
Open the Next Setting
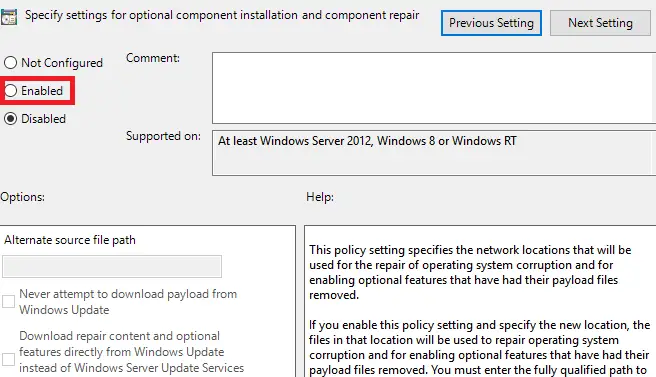coord(600,23)
